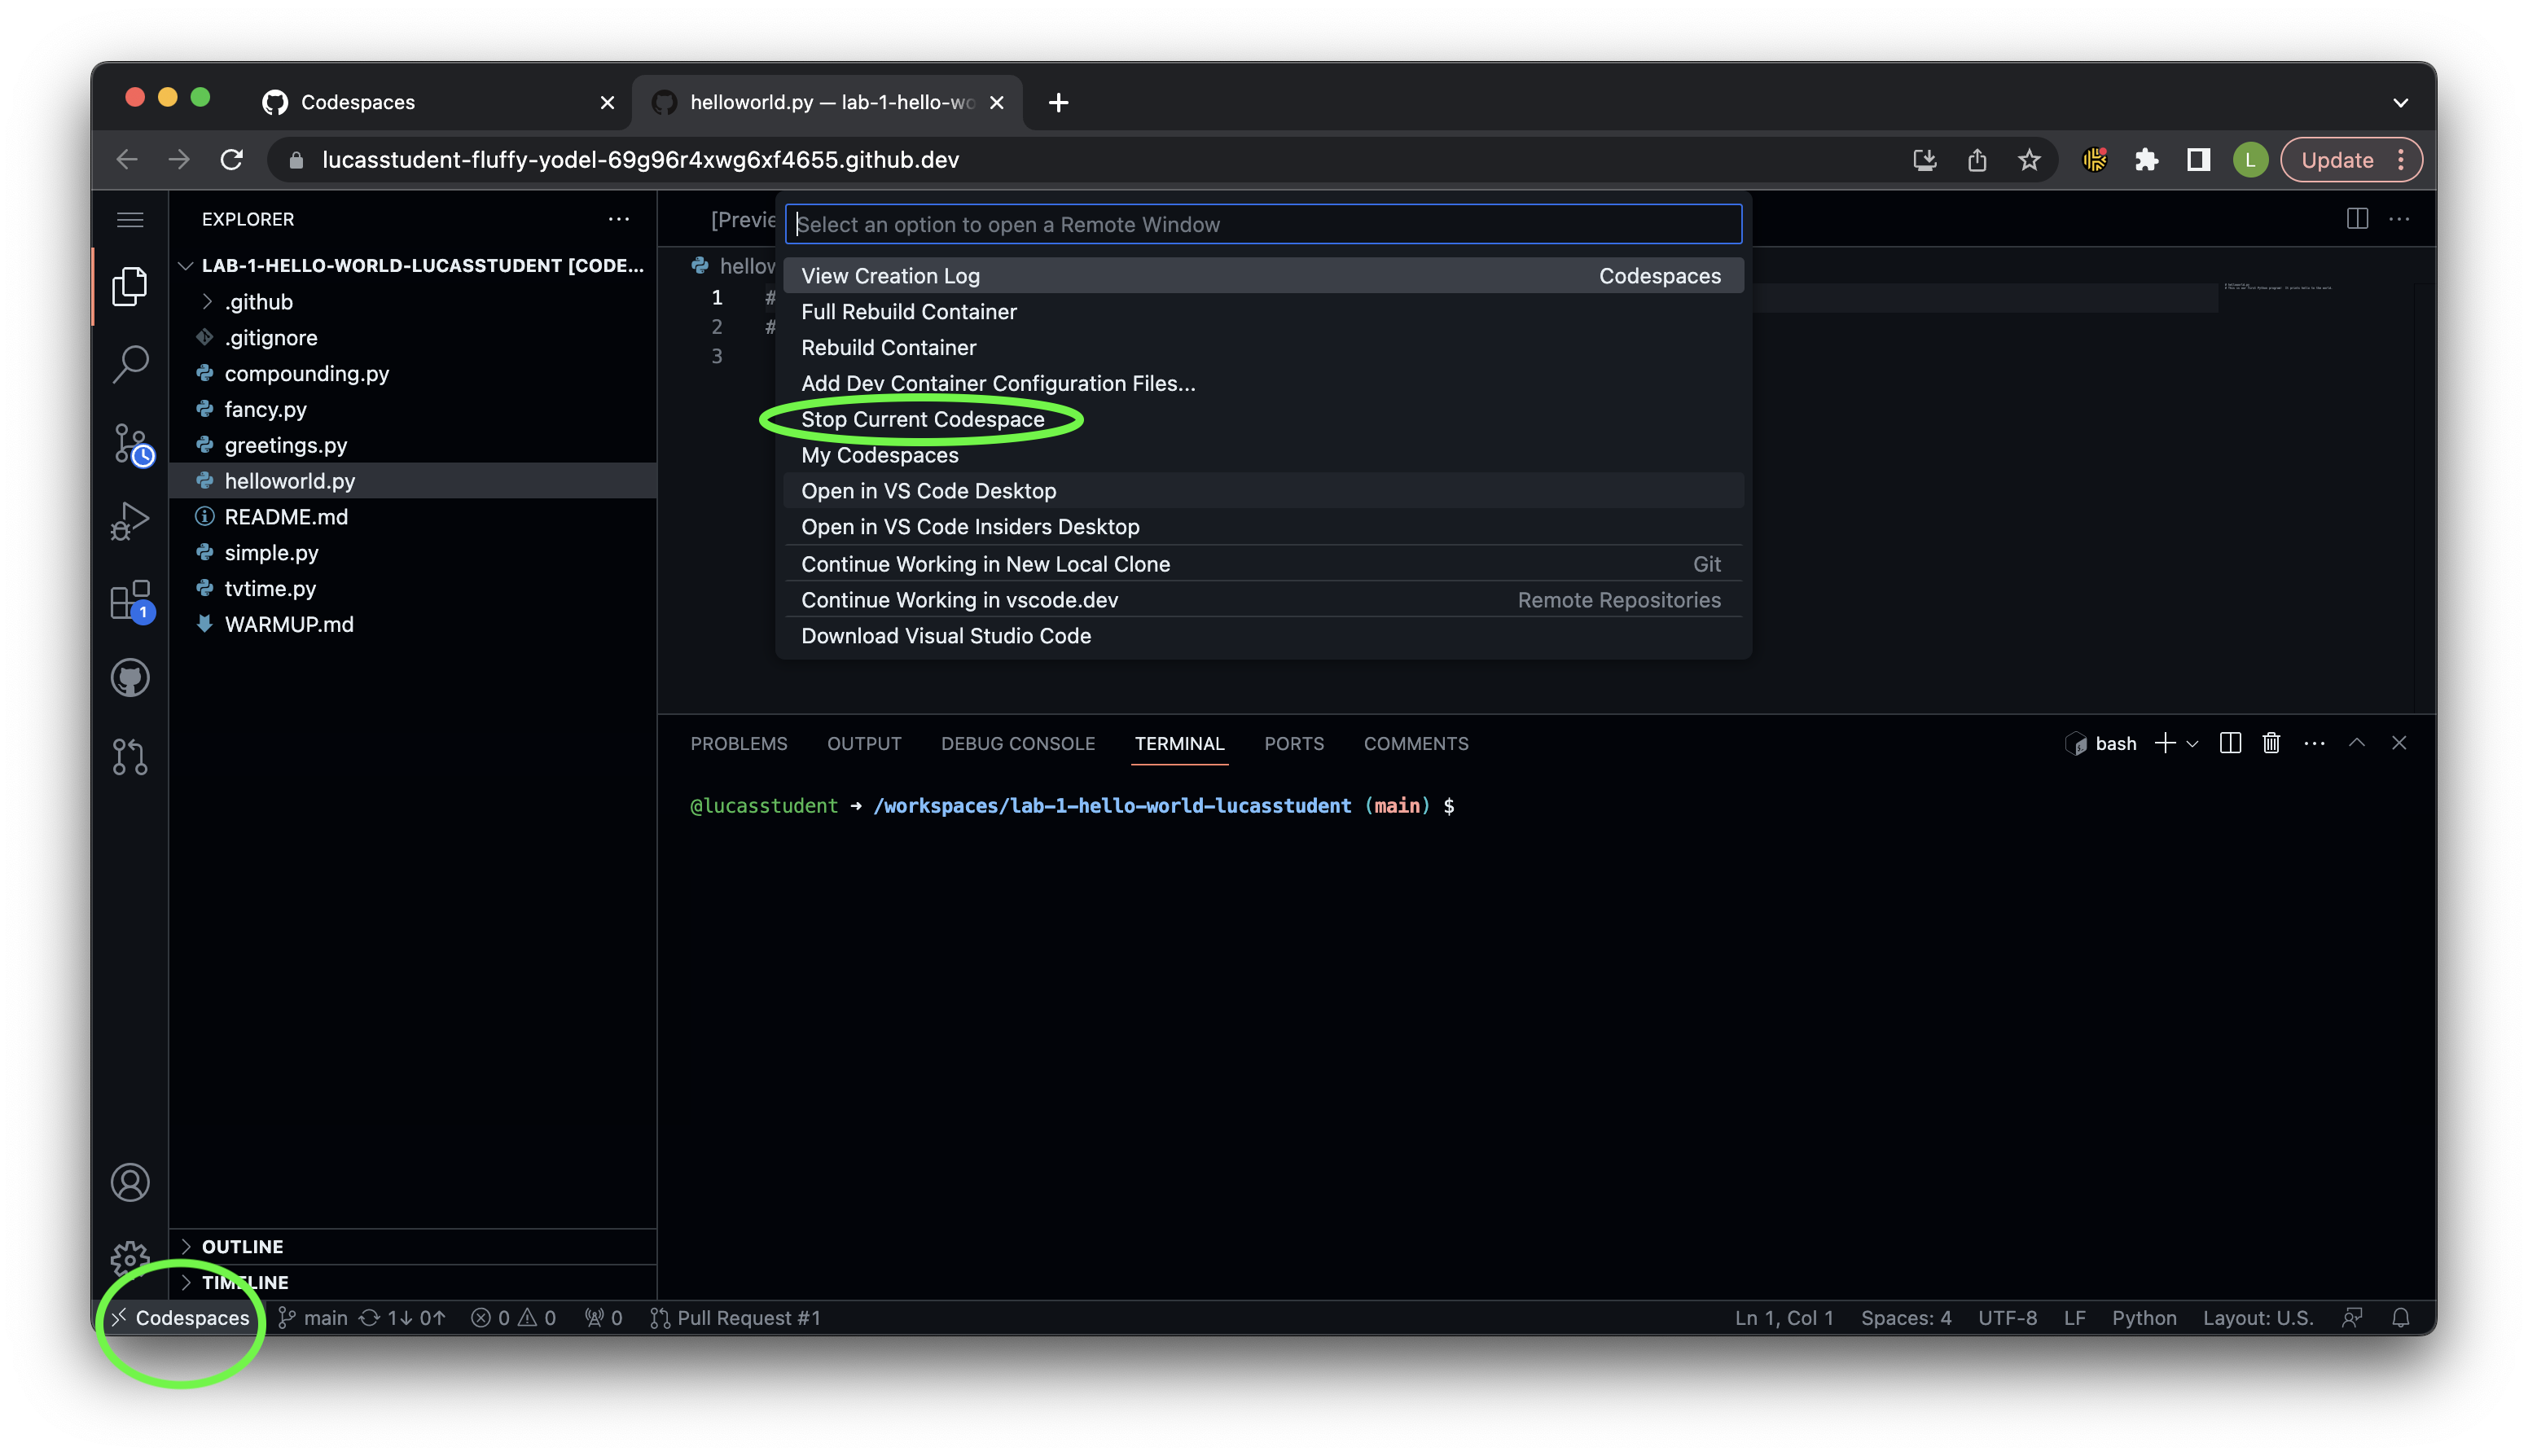Click the notifications bell in status bar
This screenshot has width=2528, height=1456.
[x=2400, y=1318]
